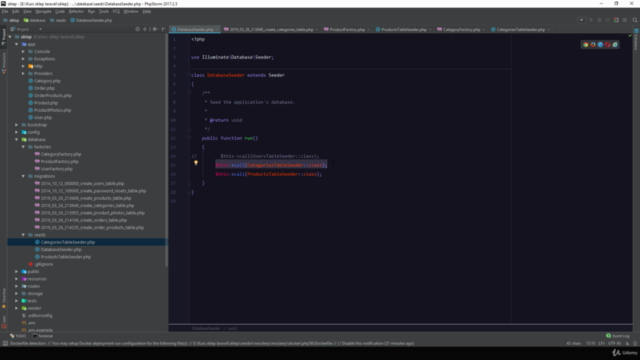640x360 pixels.
Task: Open Database side tool window tab
Action: pos(636,40)
